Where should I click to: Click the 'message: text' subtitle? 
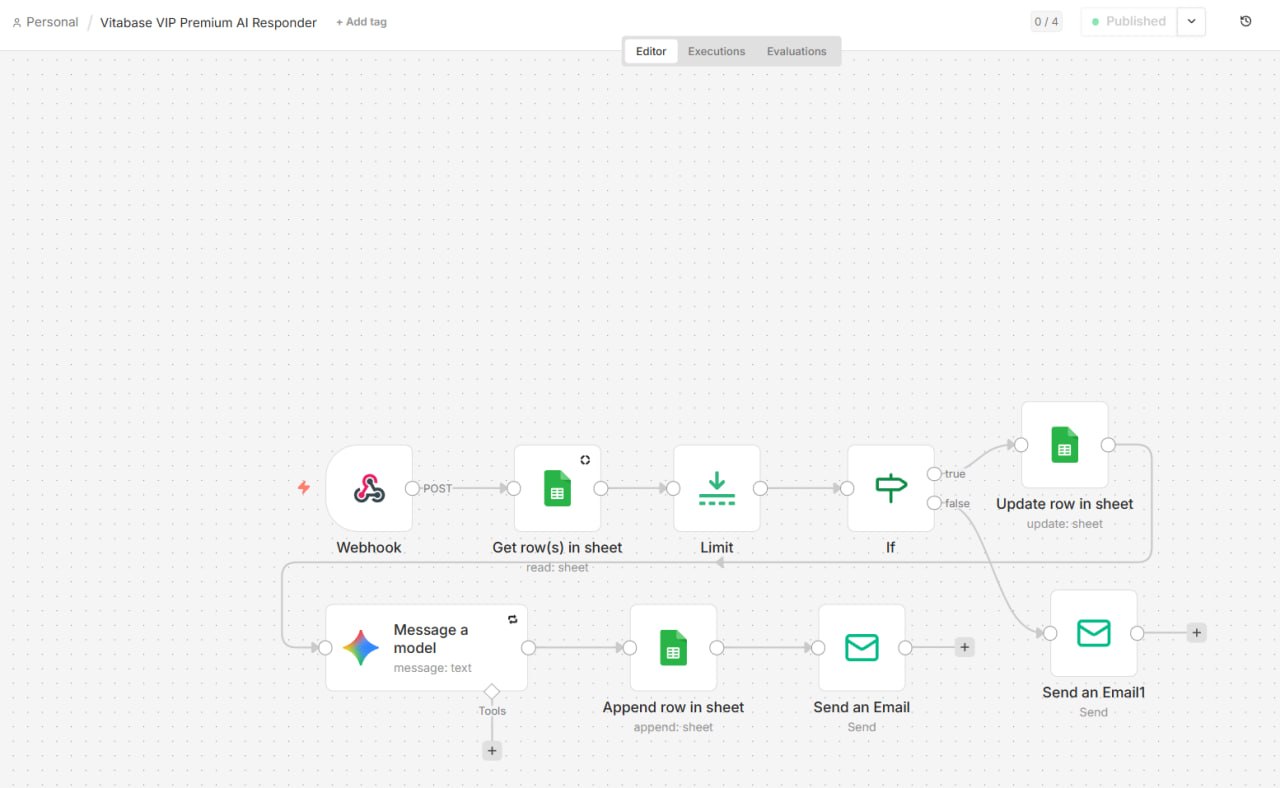click(433, 668)
